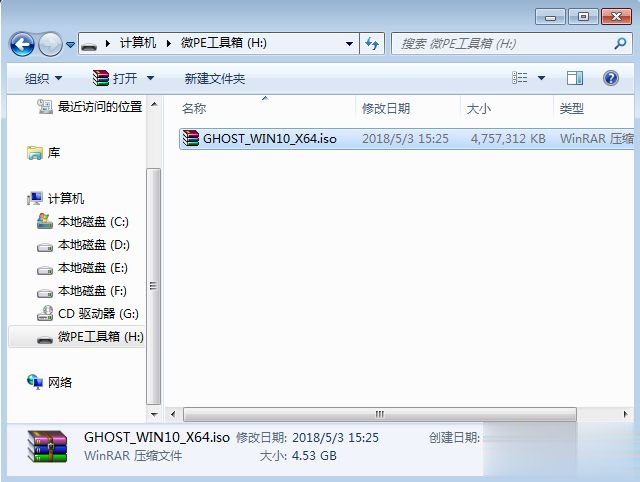Click the 本地磁盘 (E:) drive icon
The height and width of the screenshot is (482, 640).
coord(45,270)
